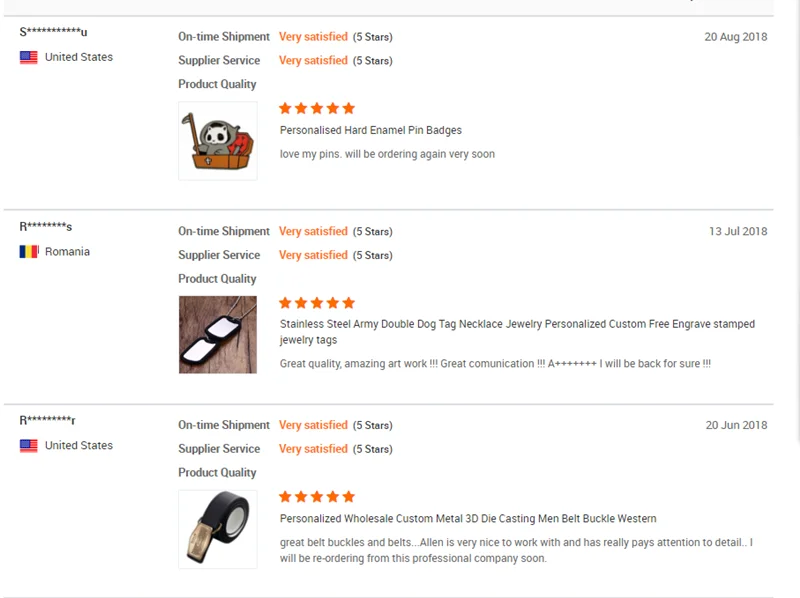Click Very satisfied for Supplier Service in Romania review
The width and height of the screenshot is (800, 598).
coord(313,255)
